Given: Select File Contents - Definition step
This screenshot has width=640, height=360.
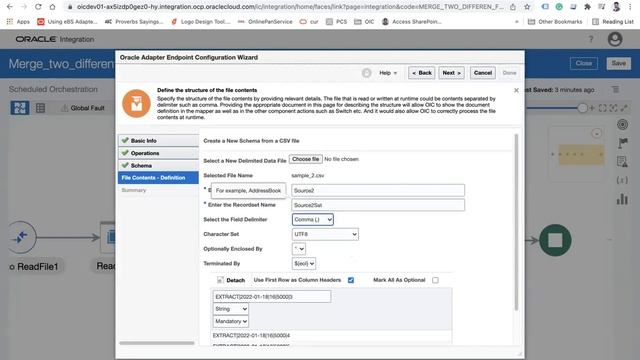Looking at the screenshot, I should coord(158,178).
